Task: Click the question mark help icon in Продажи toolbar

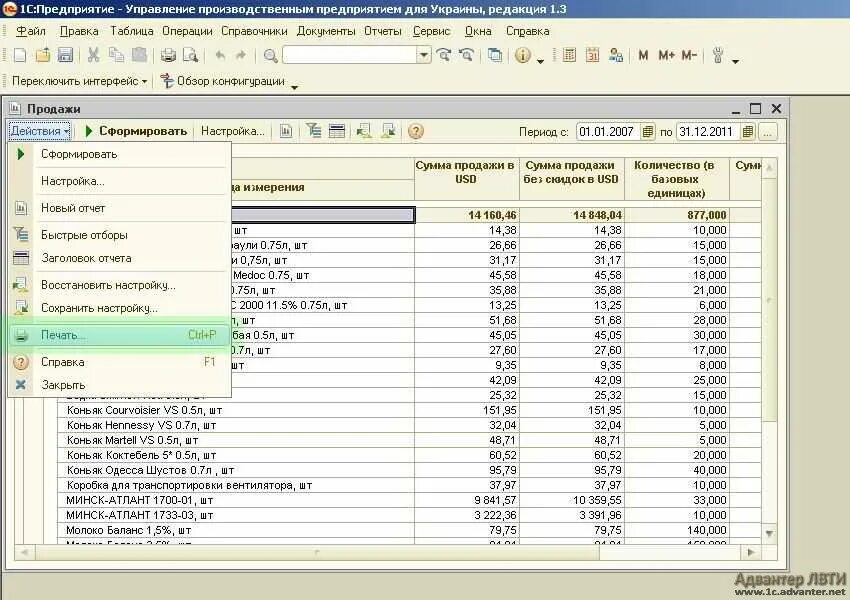Action: pos(416,131)
